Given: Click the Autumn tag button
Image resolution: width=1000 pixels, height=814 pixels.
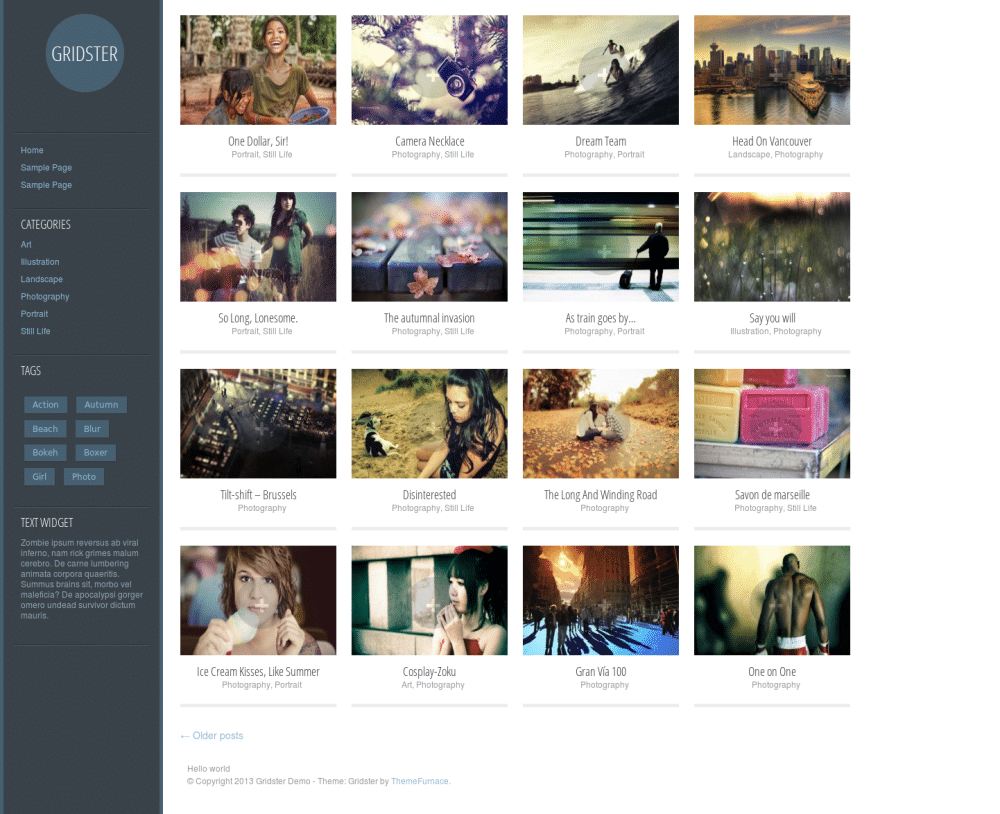Looking at the screenshot, I should [101, 405].
